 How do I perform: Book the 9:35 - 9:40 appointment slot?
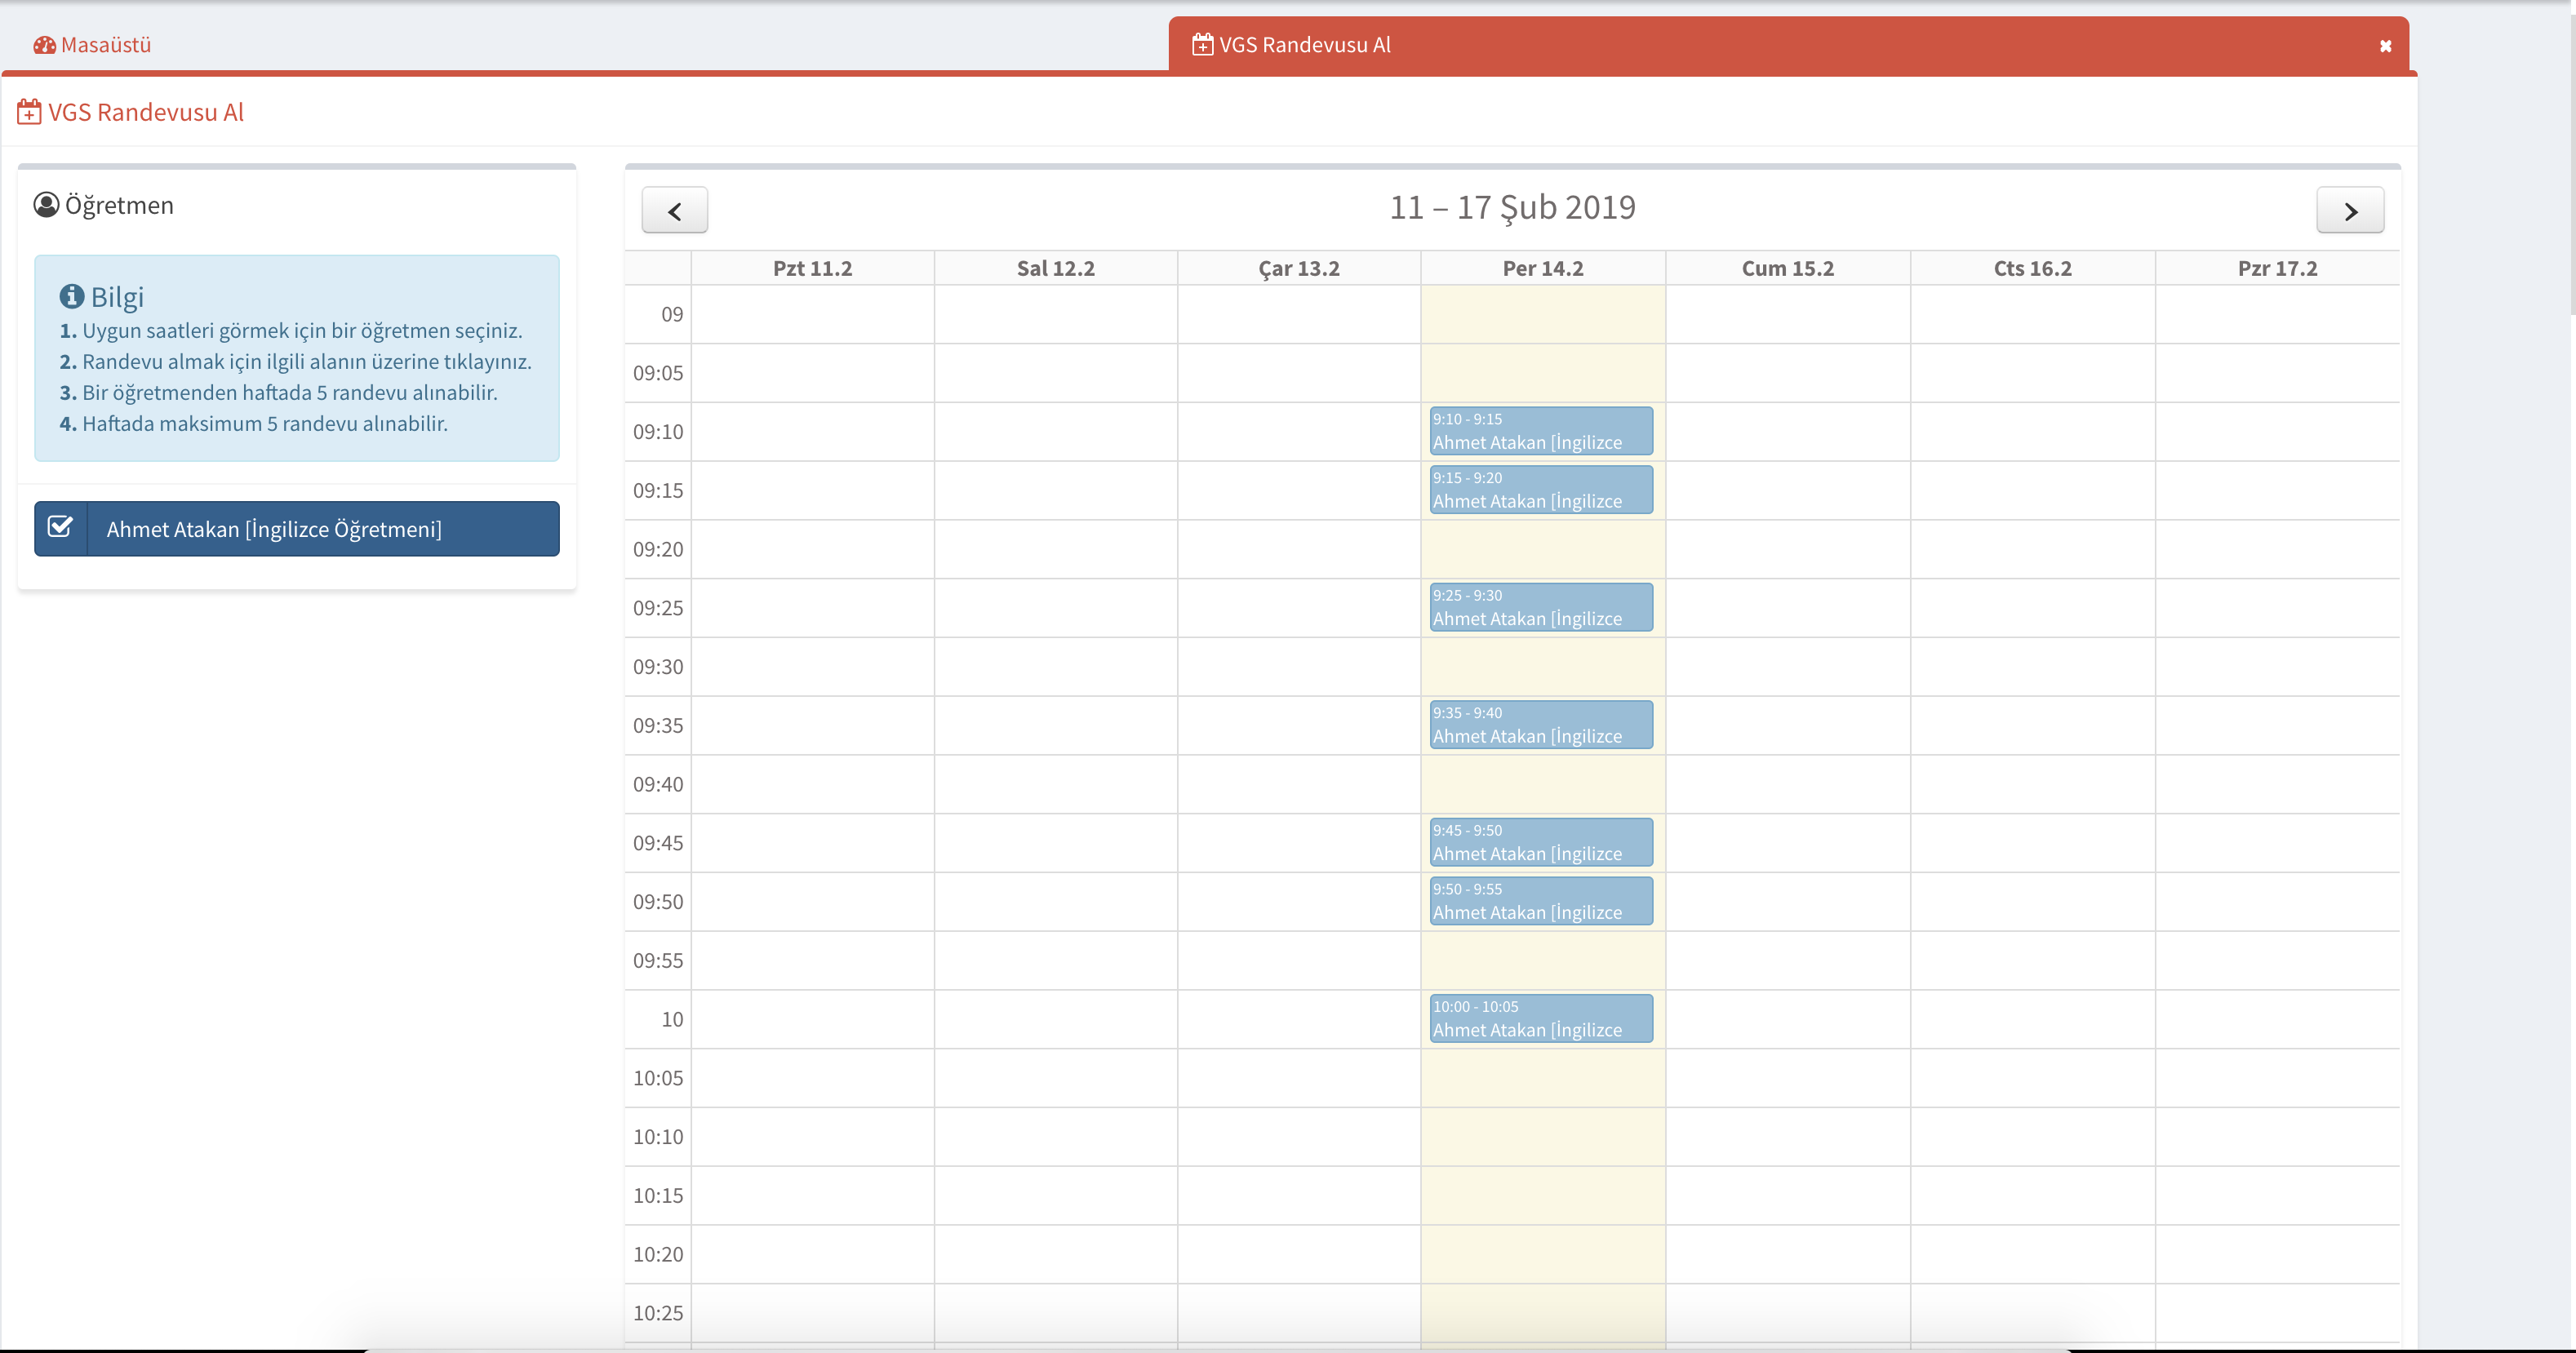(x=1541, y=725)
